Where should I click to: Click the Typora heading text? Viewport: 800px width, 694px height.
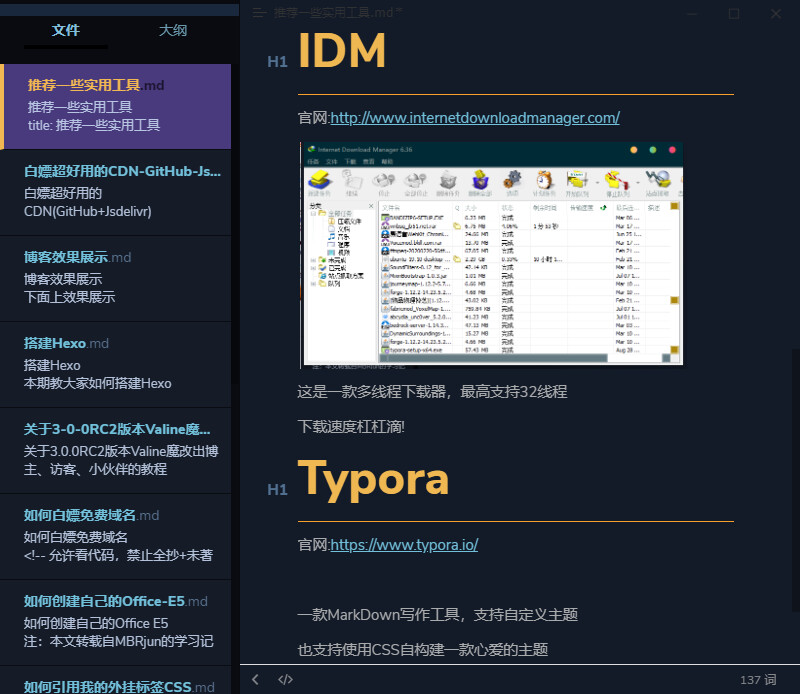pos(373,479)
